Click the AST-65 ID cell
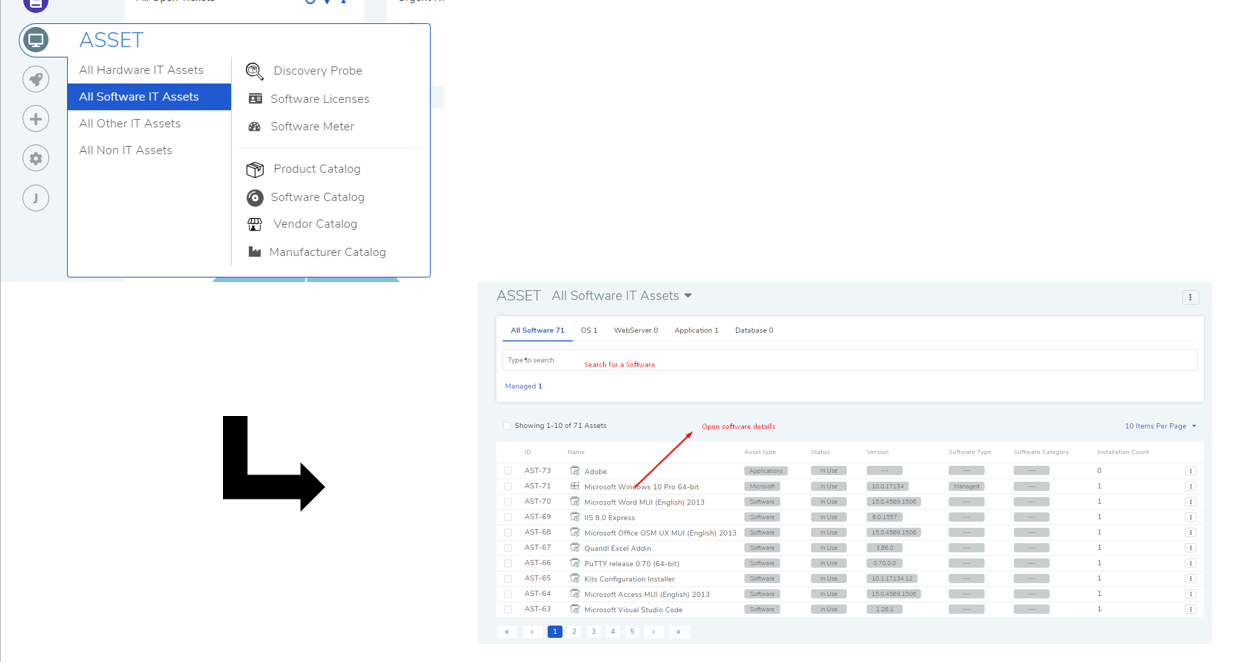The image size is (1244, 662). click(538, 578)
